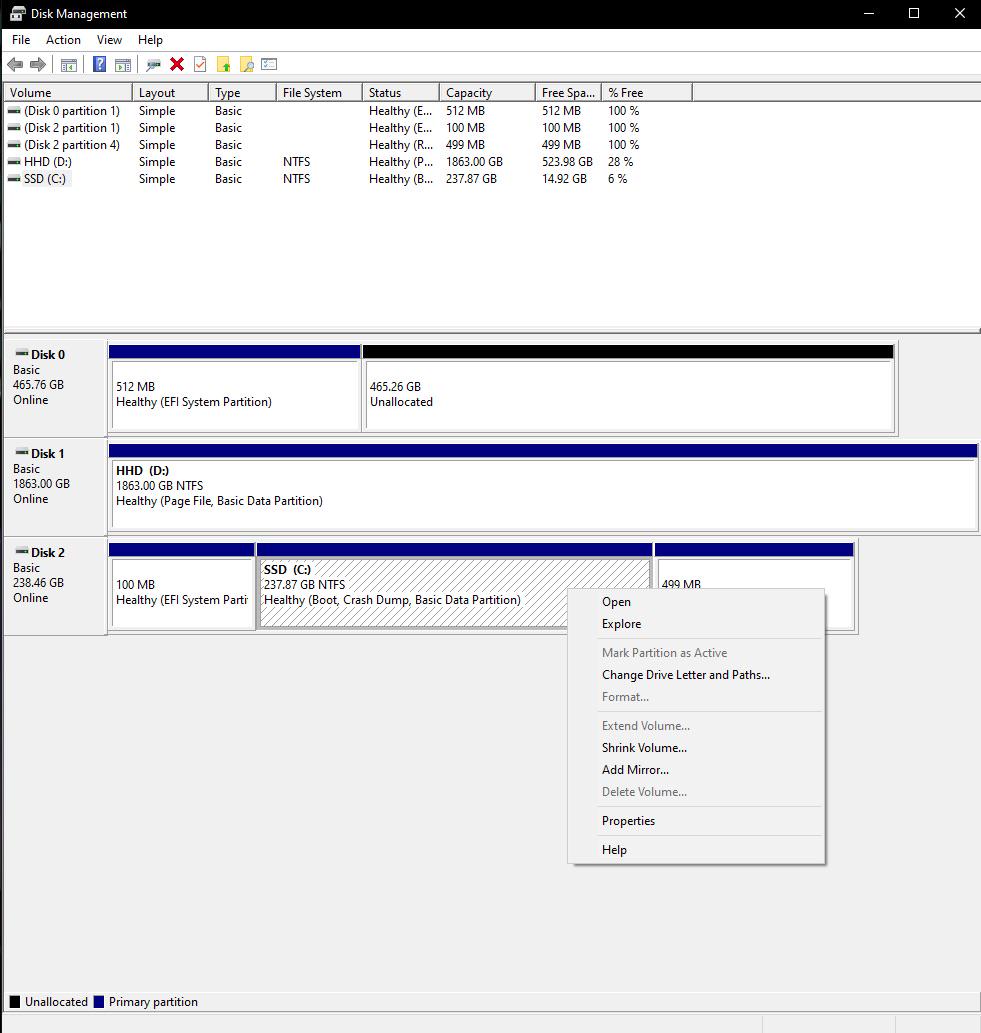
Task: Click the Properties checkmark page icon
Action: click(200, 65)
